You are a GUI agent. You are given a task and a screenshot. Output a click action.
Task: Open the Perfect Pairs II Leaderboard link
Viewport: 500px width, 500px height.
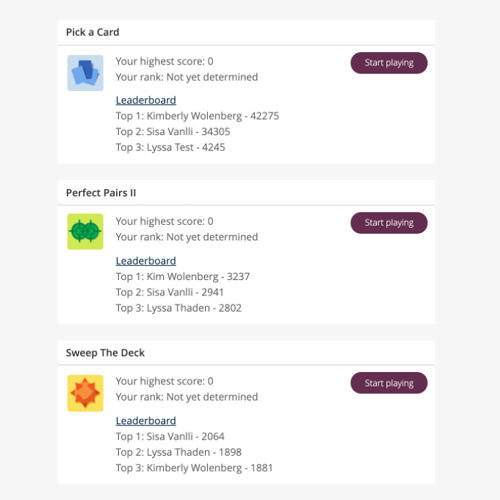146,261
